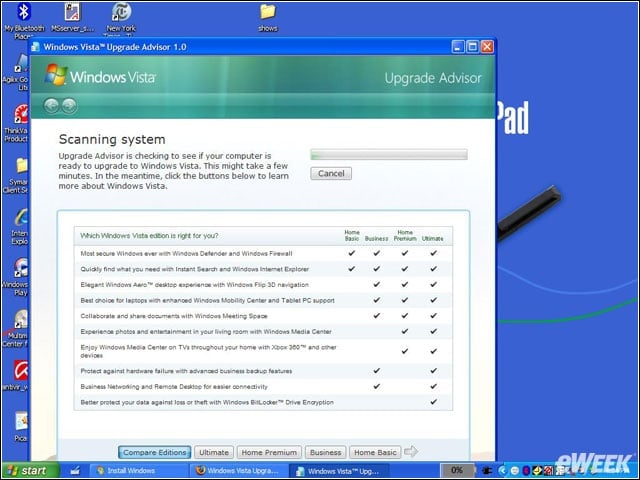Click the 'Quickly find what you need' row text

pos(195,269)
